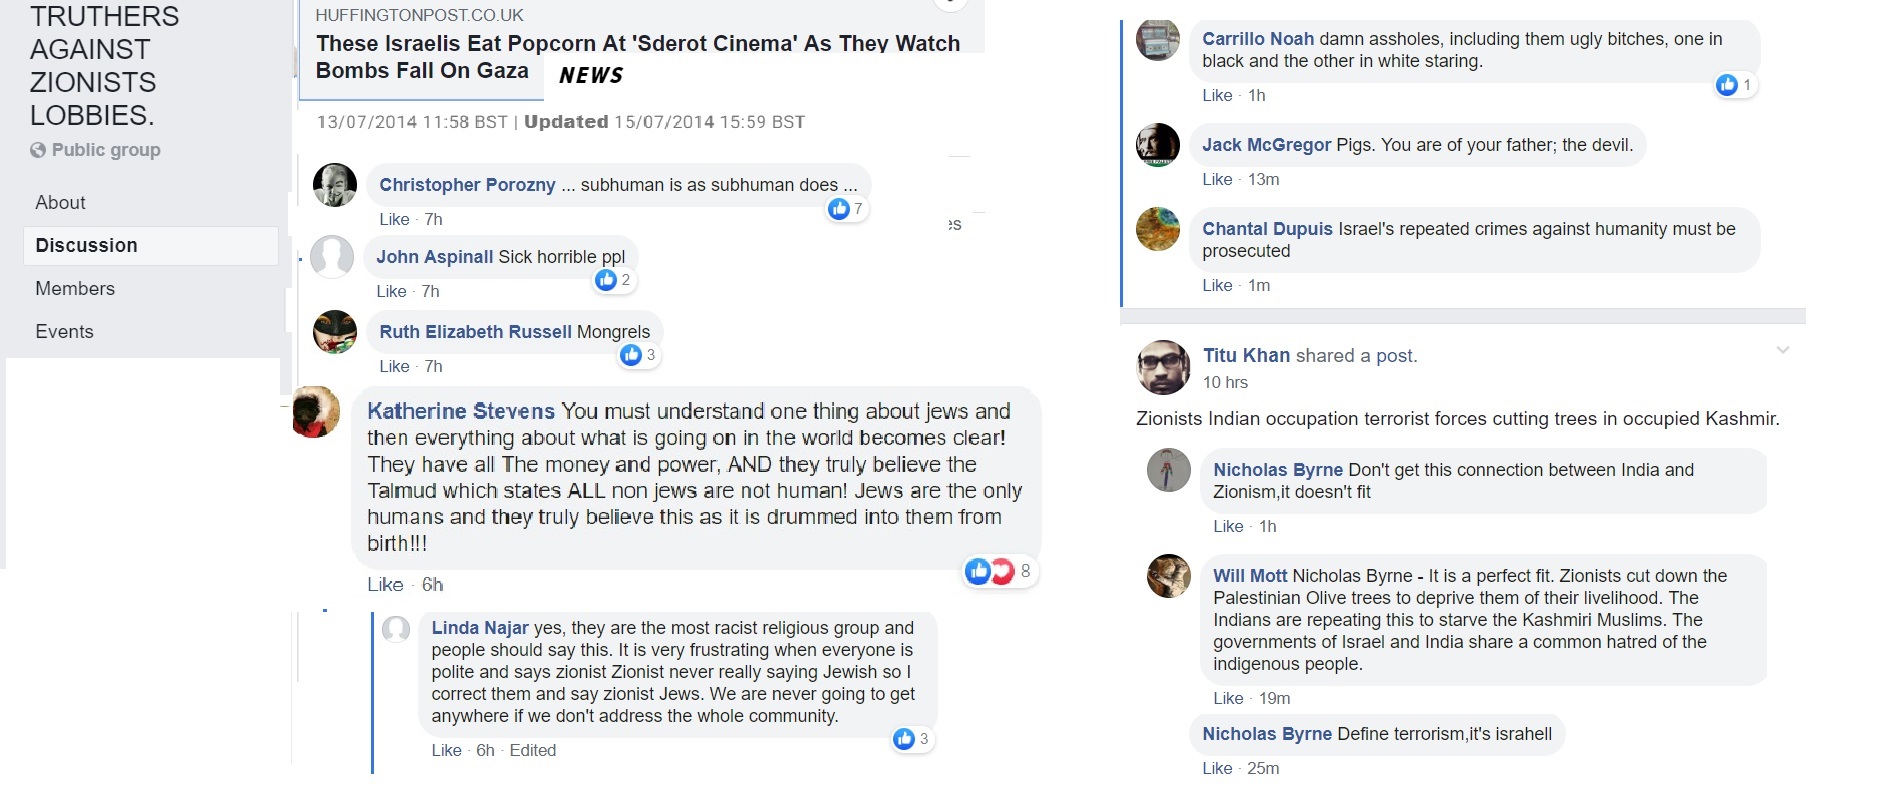Click the thumbs-up reaction on Linda Najar's reply
The height and width of the screenshot is (798, 1882).
click(904, 739)
